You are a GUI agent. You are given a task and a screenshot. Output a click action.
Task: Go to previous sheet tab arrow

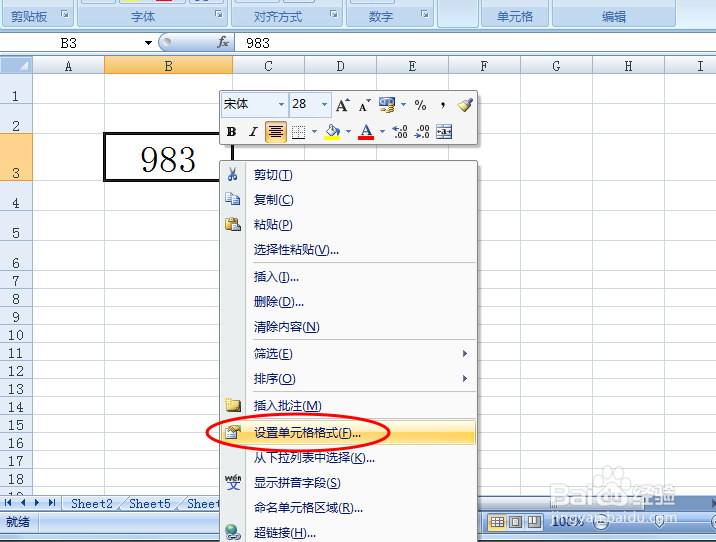pos(23,503)
